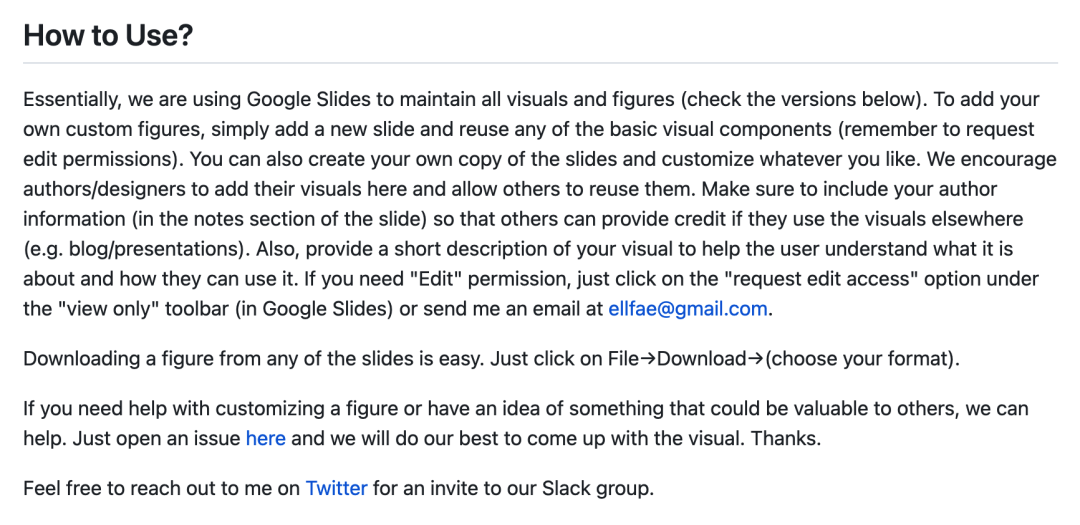Open the ellfae@gmail.com email link

[687, 309]
